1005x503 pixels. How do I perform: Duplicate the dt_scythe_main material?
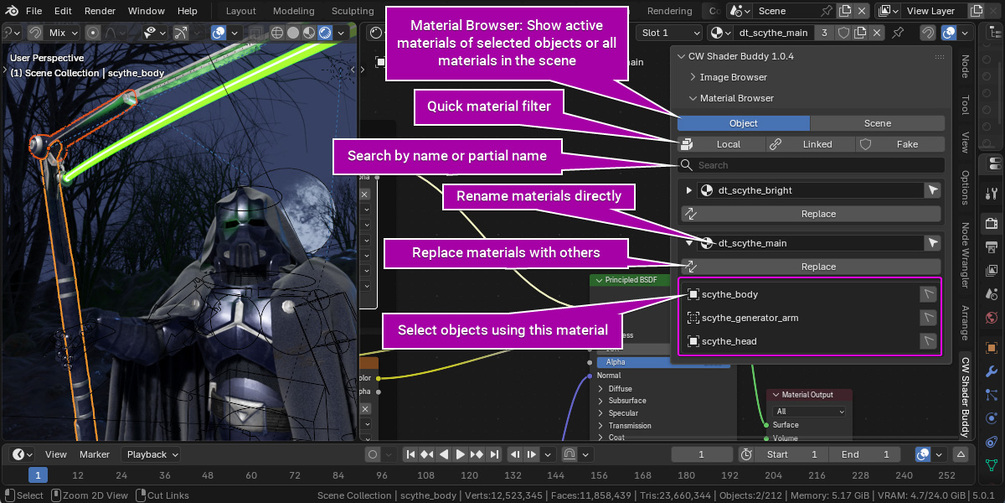tap(860, 33)
